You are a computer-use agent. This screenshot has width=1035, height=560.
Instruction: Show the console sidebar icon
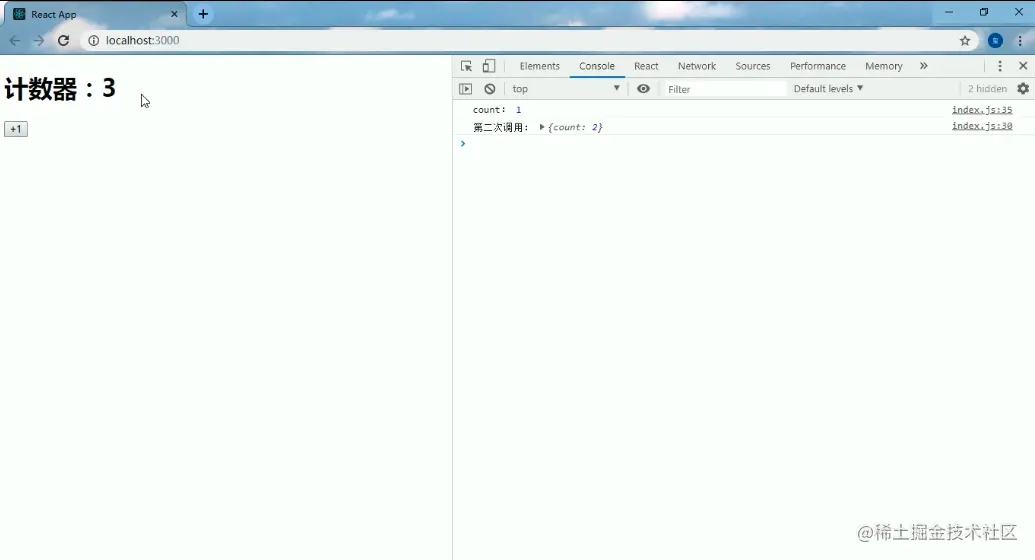tap(465, 88)
